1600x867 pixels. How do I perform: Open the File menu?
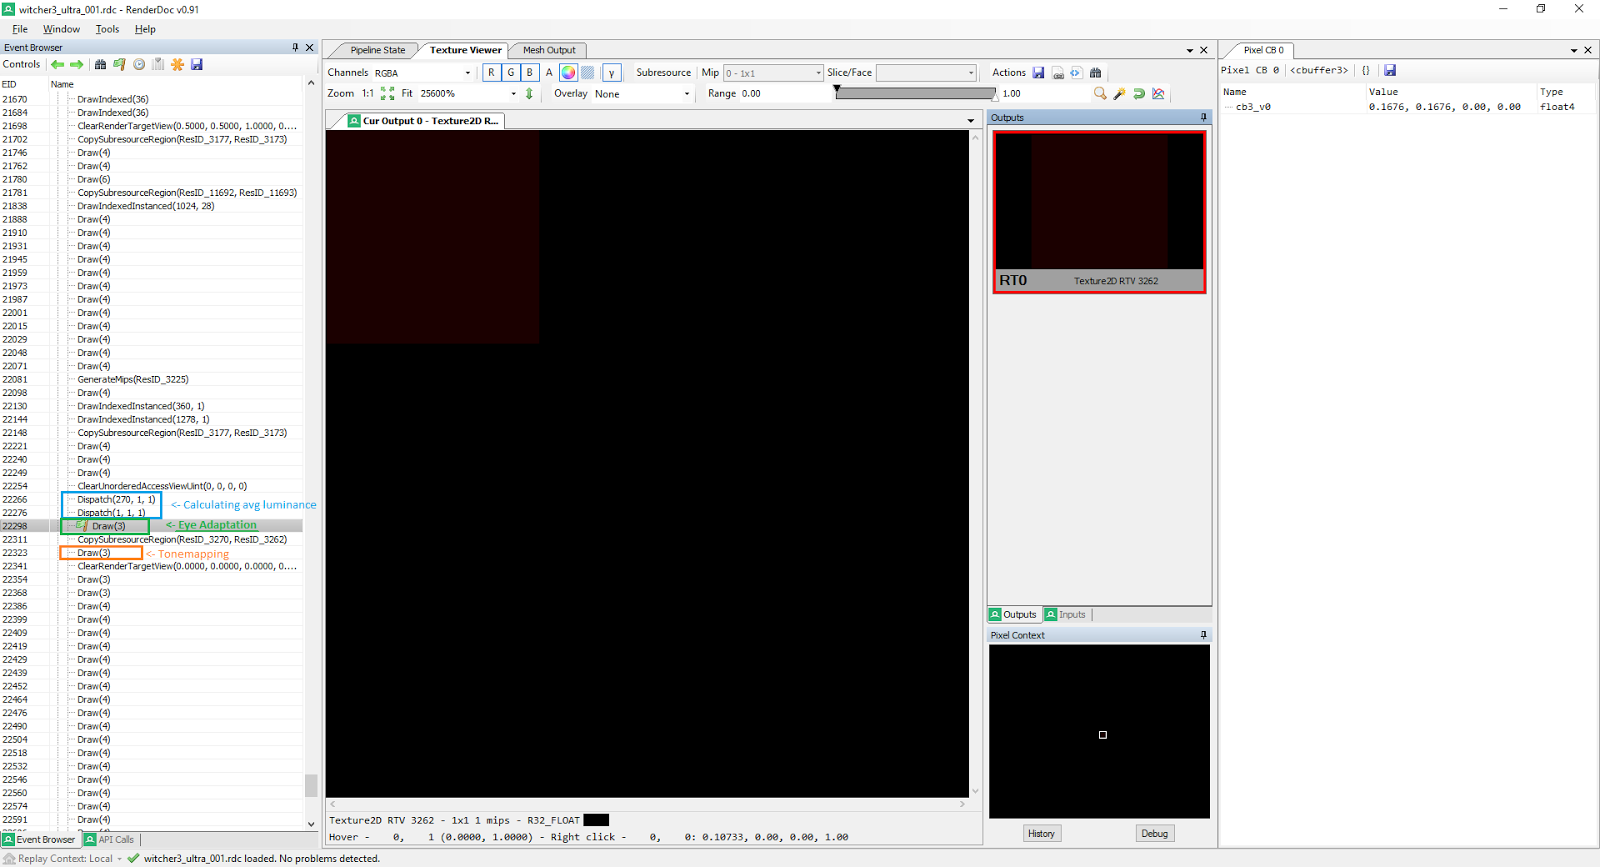(x=20, y=29)
